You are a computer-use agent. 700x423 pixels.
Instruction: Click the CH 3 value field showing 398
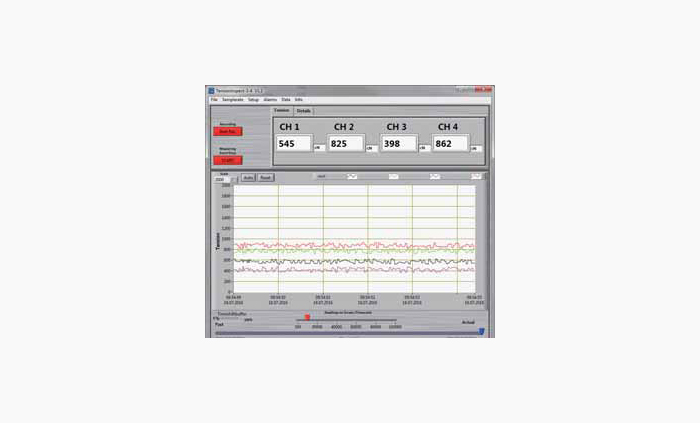click(398, 144)
